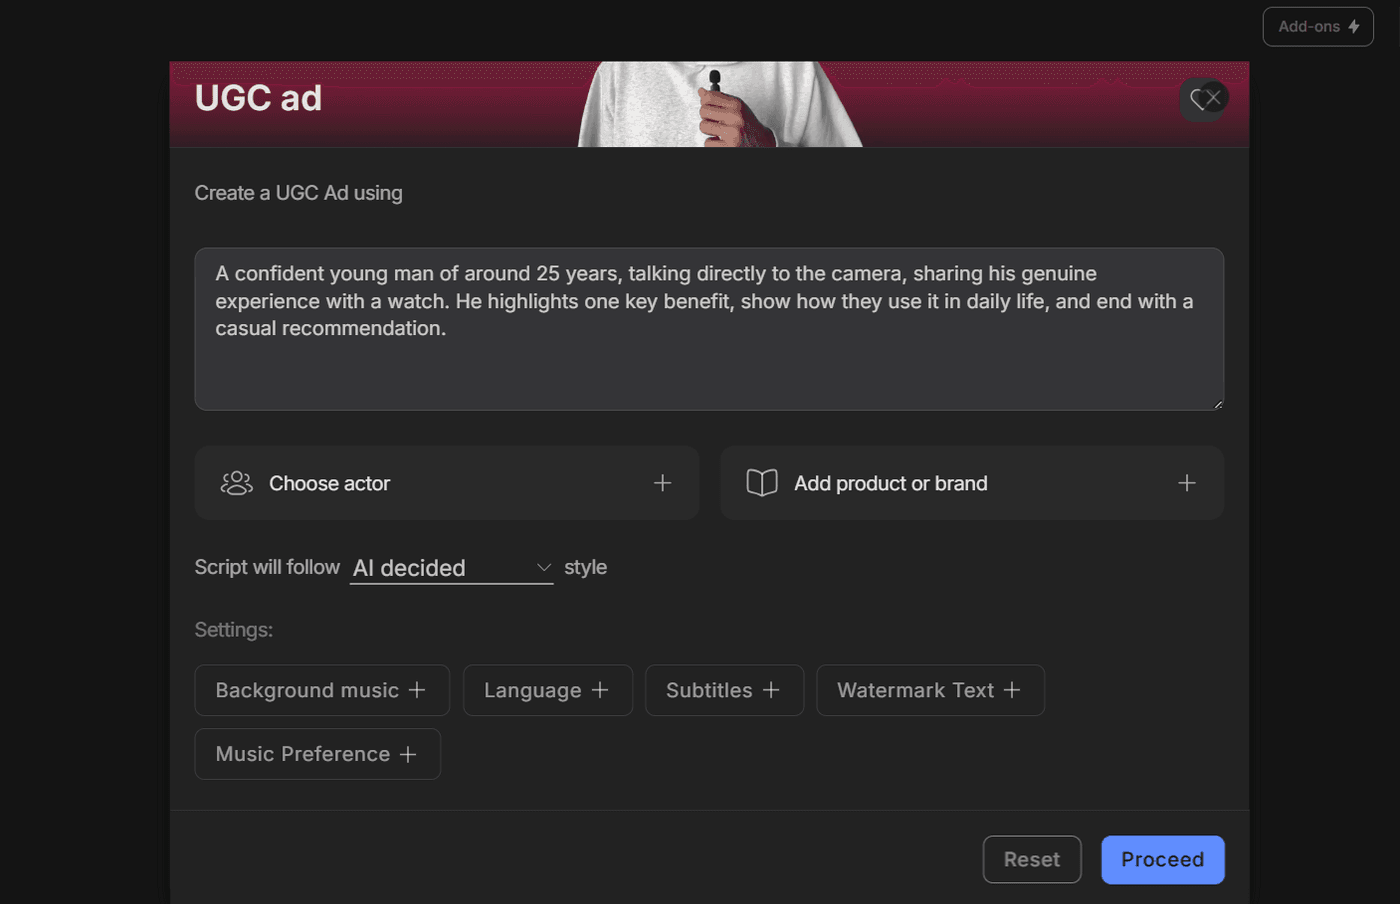The height and width of the screenshot is (904, 1400).
Task: Expand the Choose actor selector
Action: point(447,482)
